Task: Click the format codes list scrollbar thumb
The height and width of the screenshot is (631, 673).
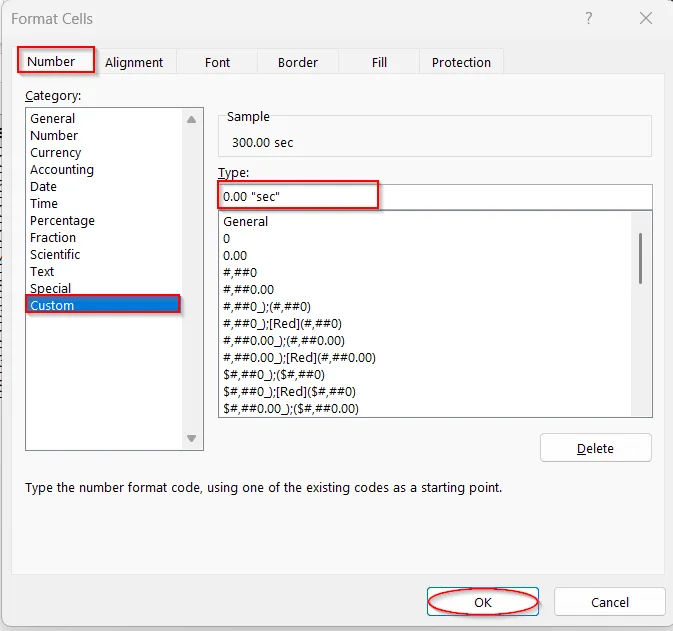Action: click(640, 258)
